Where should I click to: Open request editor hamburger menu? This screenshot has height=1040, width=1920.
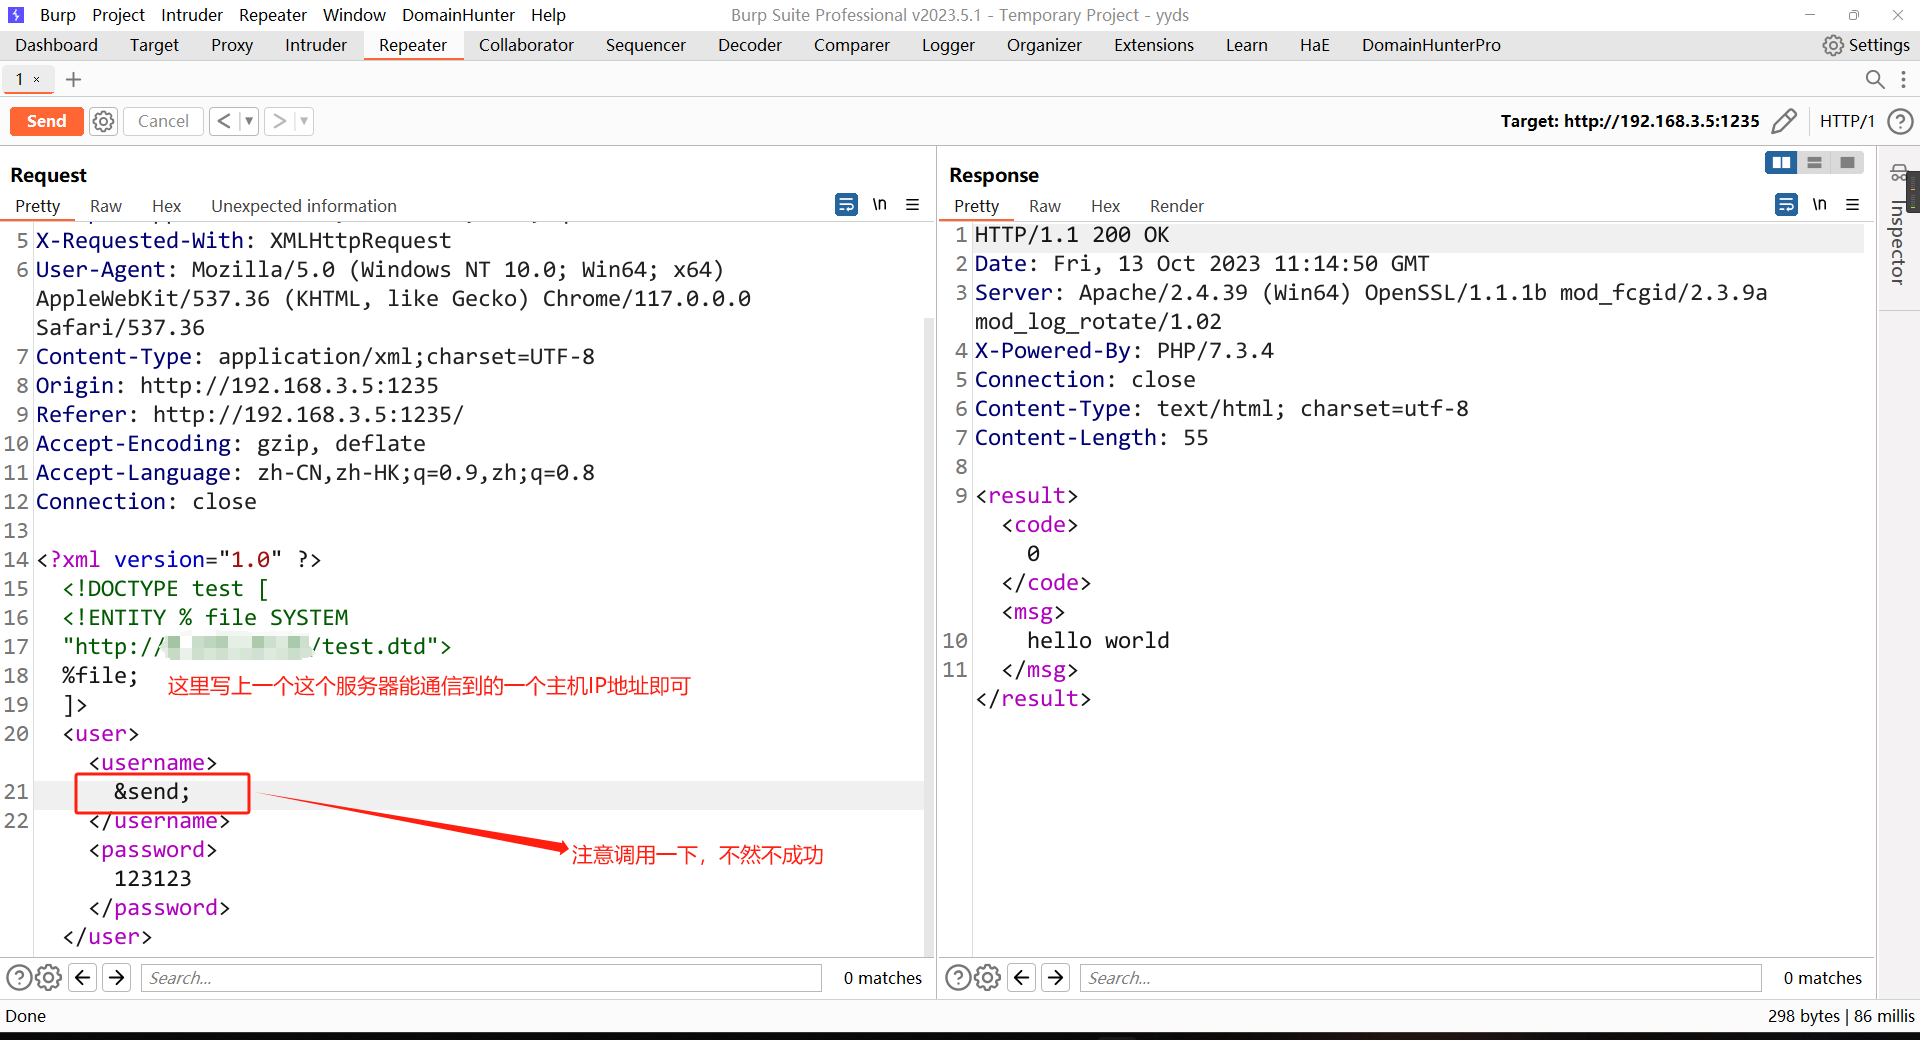[x=912, y=205]
